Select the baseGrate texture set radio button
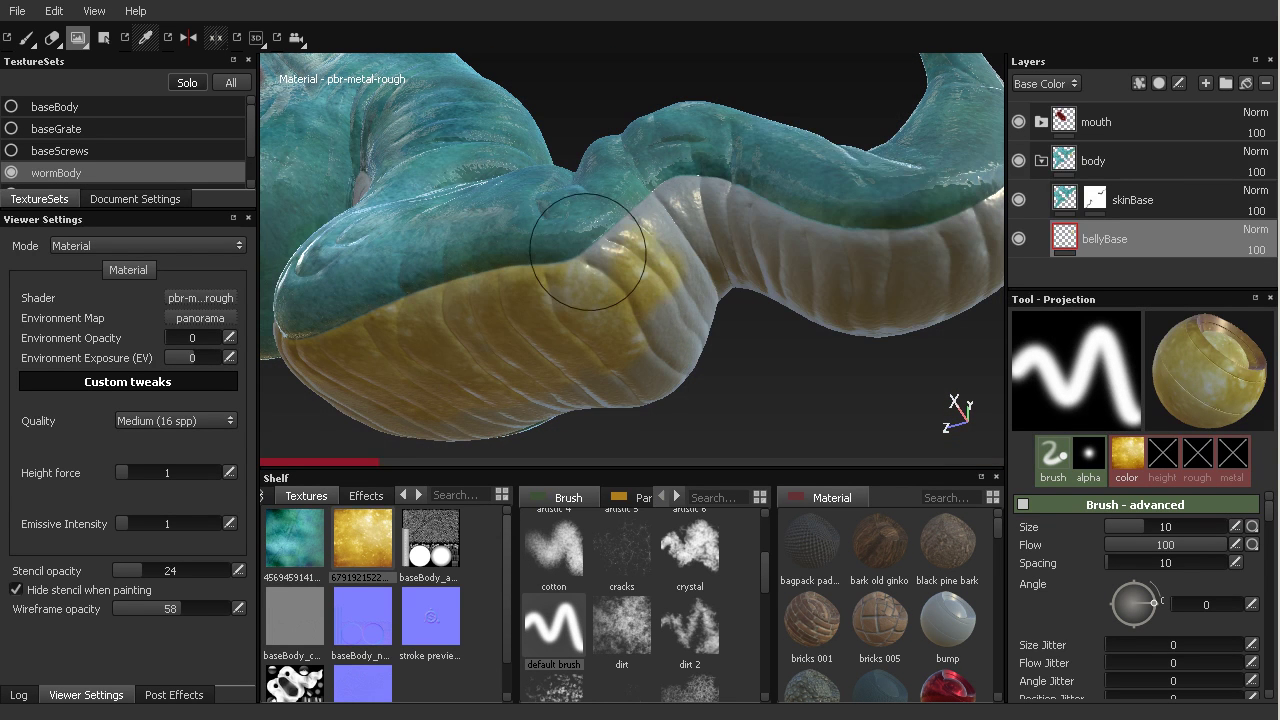 pyautogui.click(x=11, y=129)
